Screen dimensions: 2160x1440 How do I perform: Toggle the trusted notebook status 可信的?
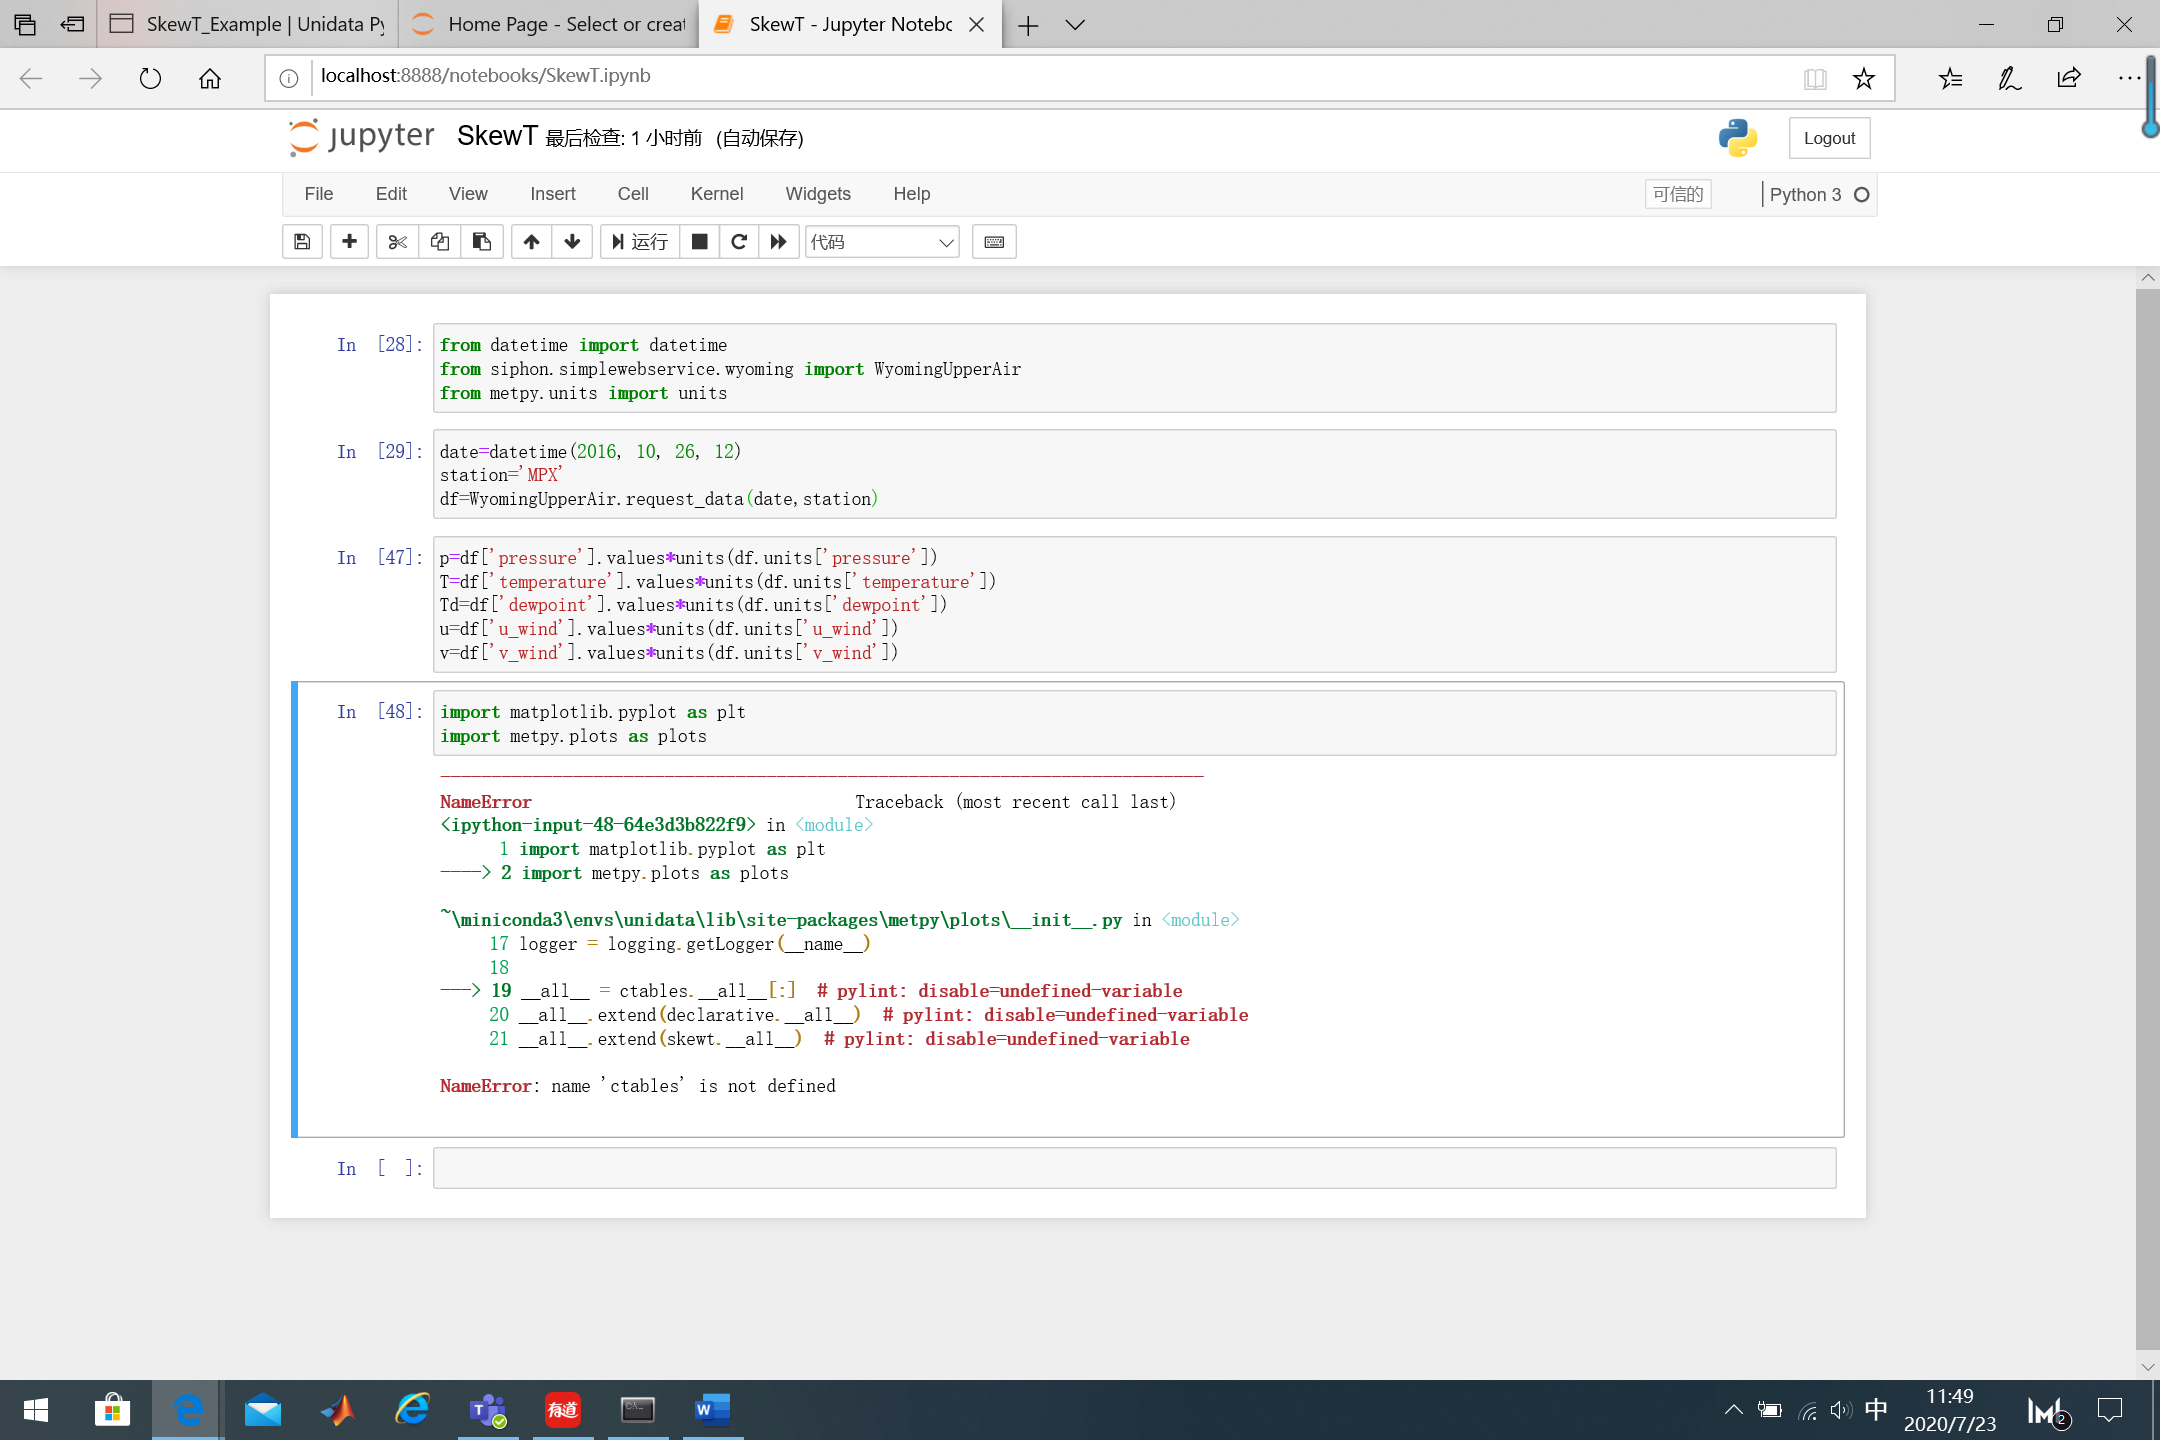coord(1677,194)
